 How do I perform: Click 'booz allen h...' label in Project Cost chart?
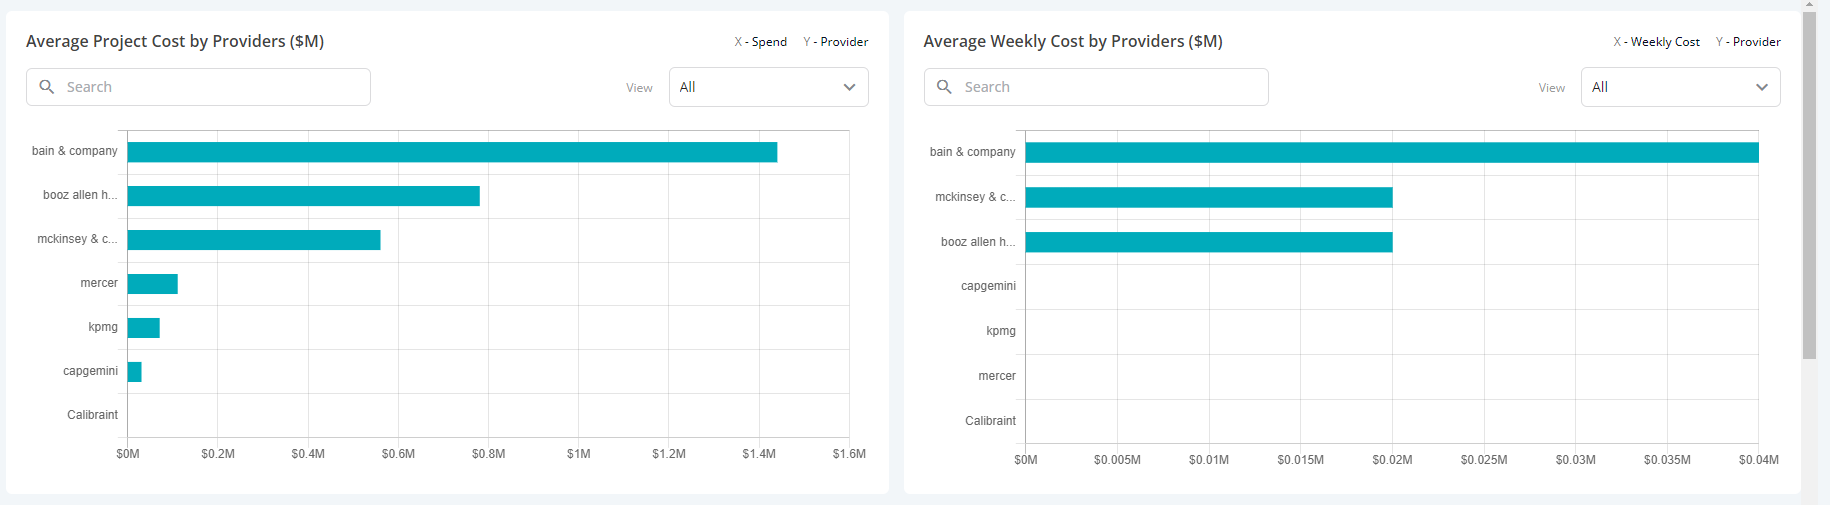click(80, 195)
